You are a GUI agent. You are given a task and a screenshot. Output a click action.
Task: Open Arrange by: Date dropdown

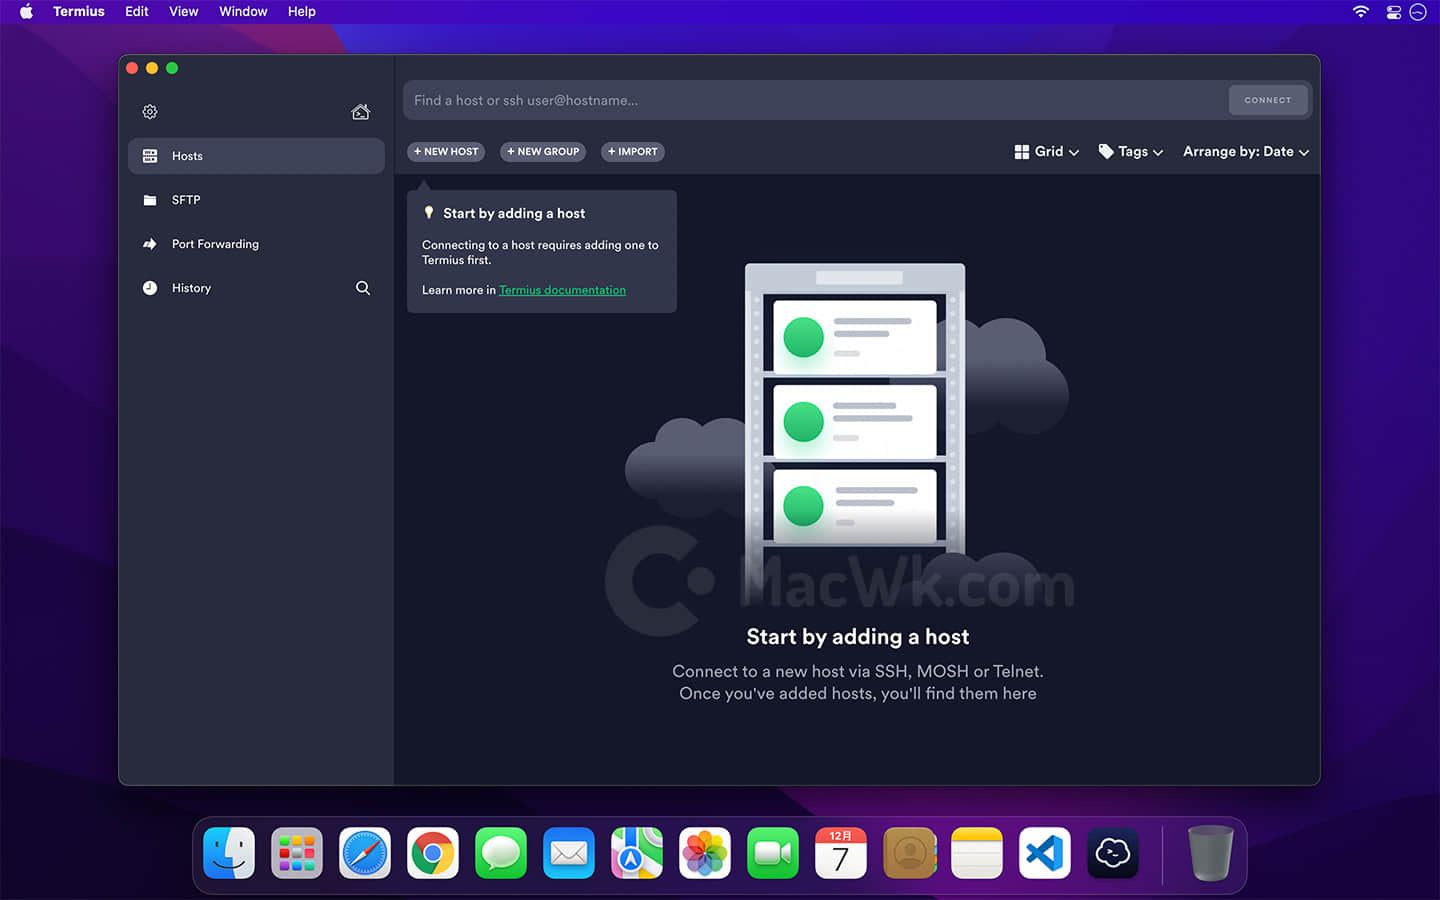click(1246, 152)
